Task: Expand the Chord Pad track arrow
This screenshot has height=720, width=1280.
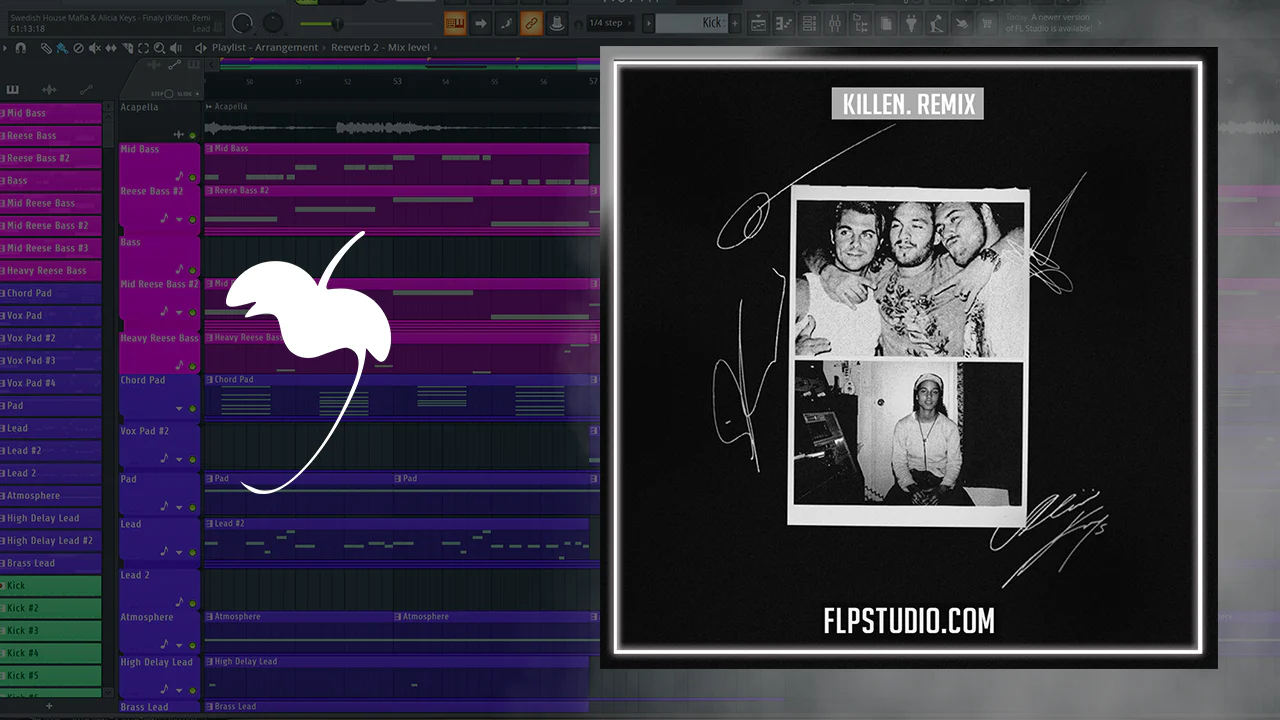Action: coord(180,408)
